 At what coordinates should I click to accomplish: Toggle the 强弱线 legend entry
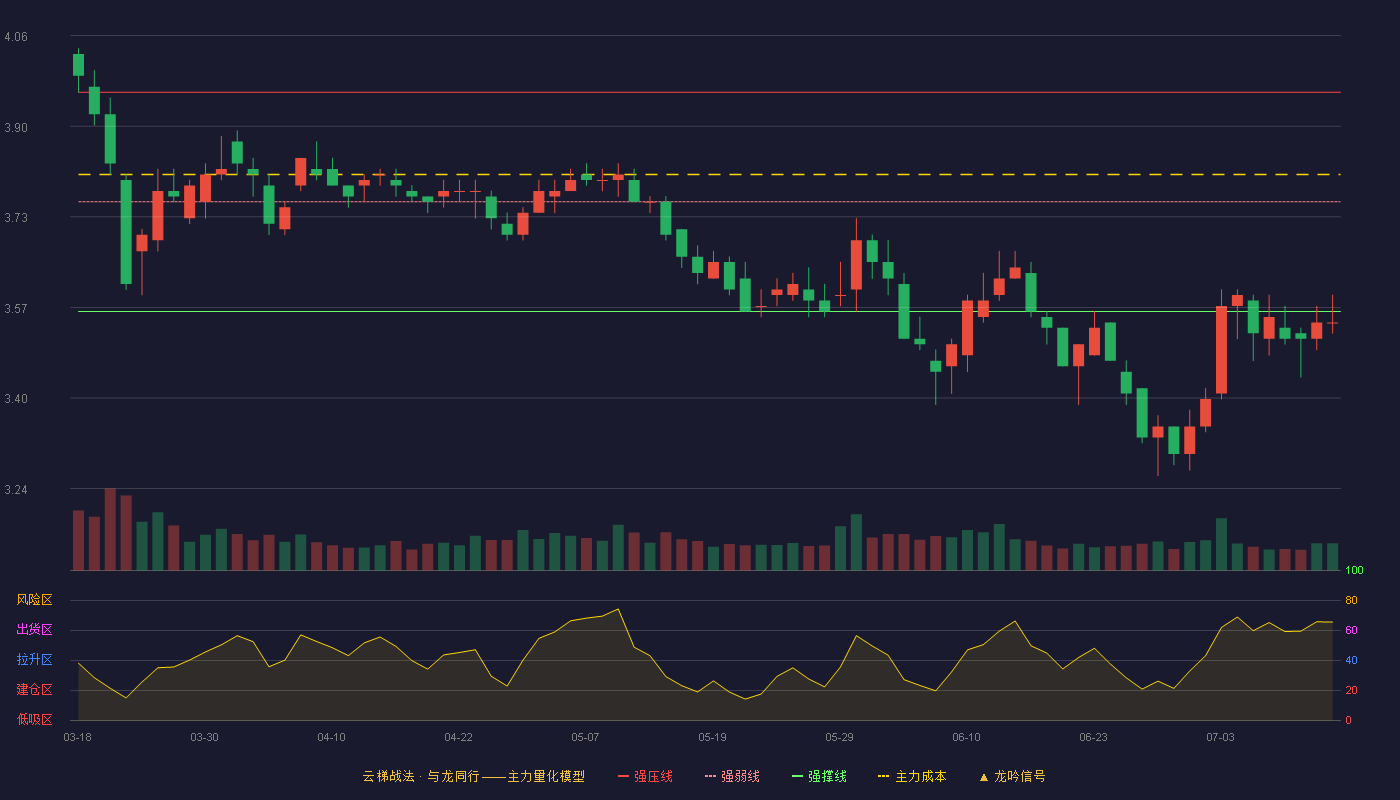tap(732, 776)
